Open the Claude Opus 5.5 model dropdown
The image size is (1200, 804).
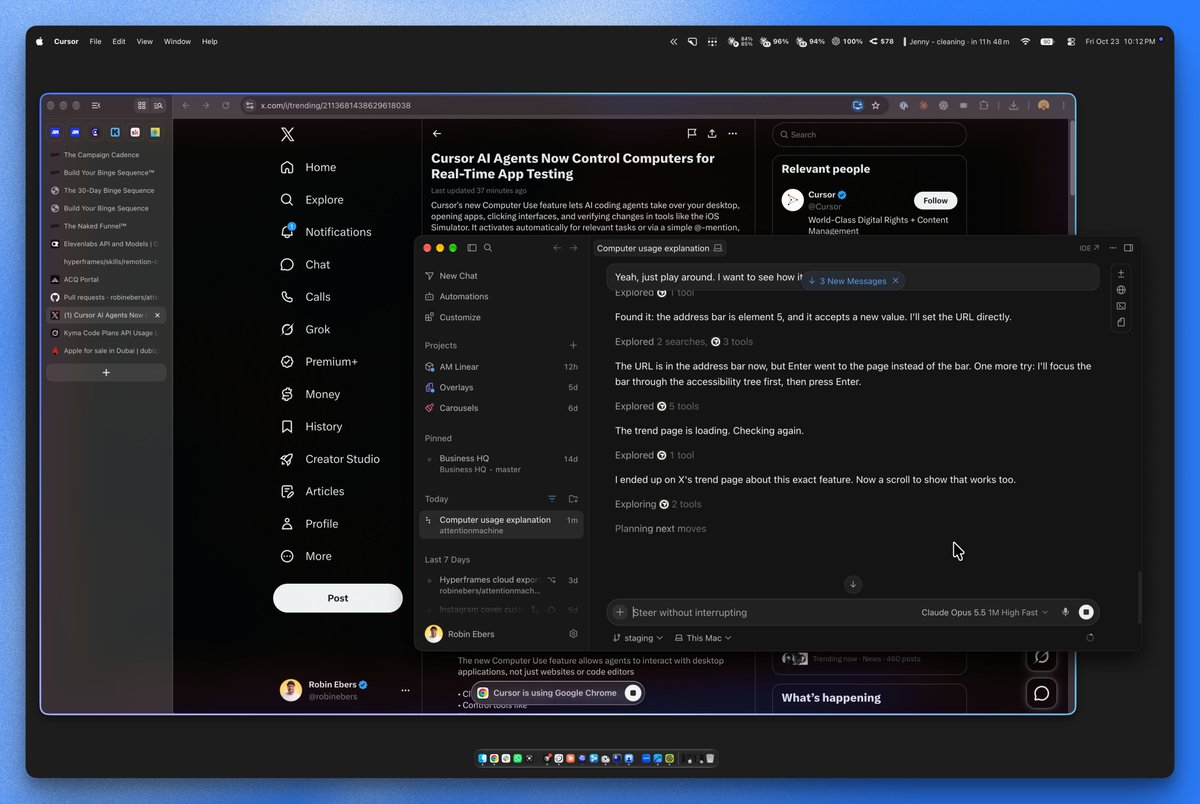pos(984,612)
